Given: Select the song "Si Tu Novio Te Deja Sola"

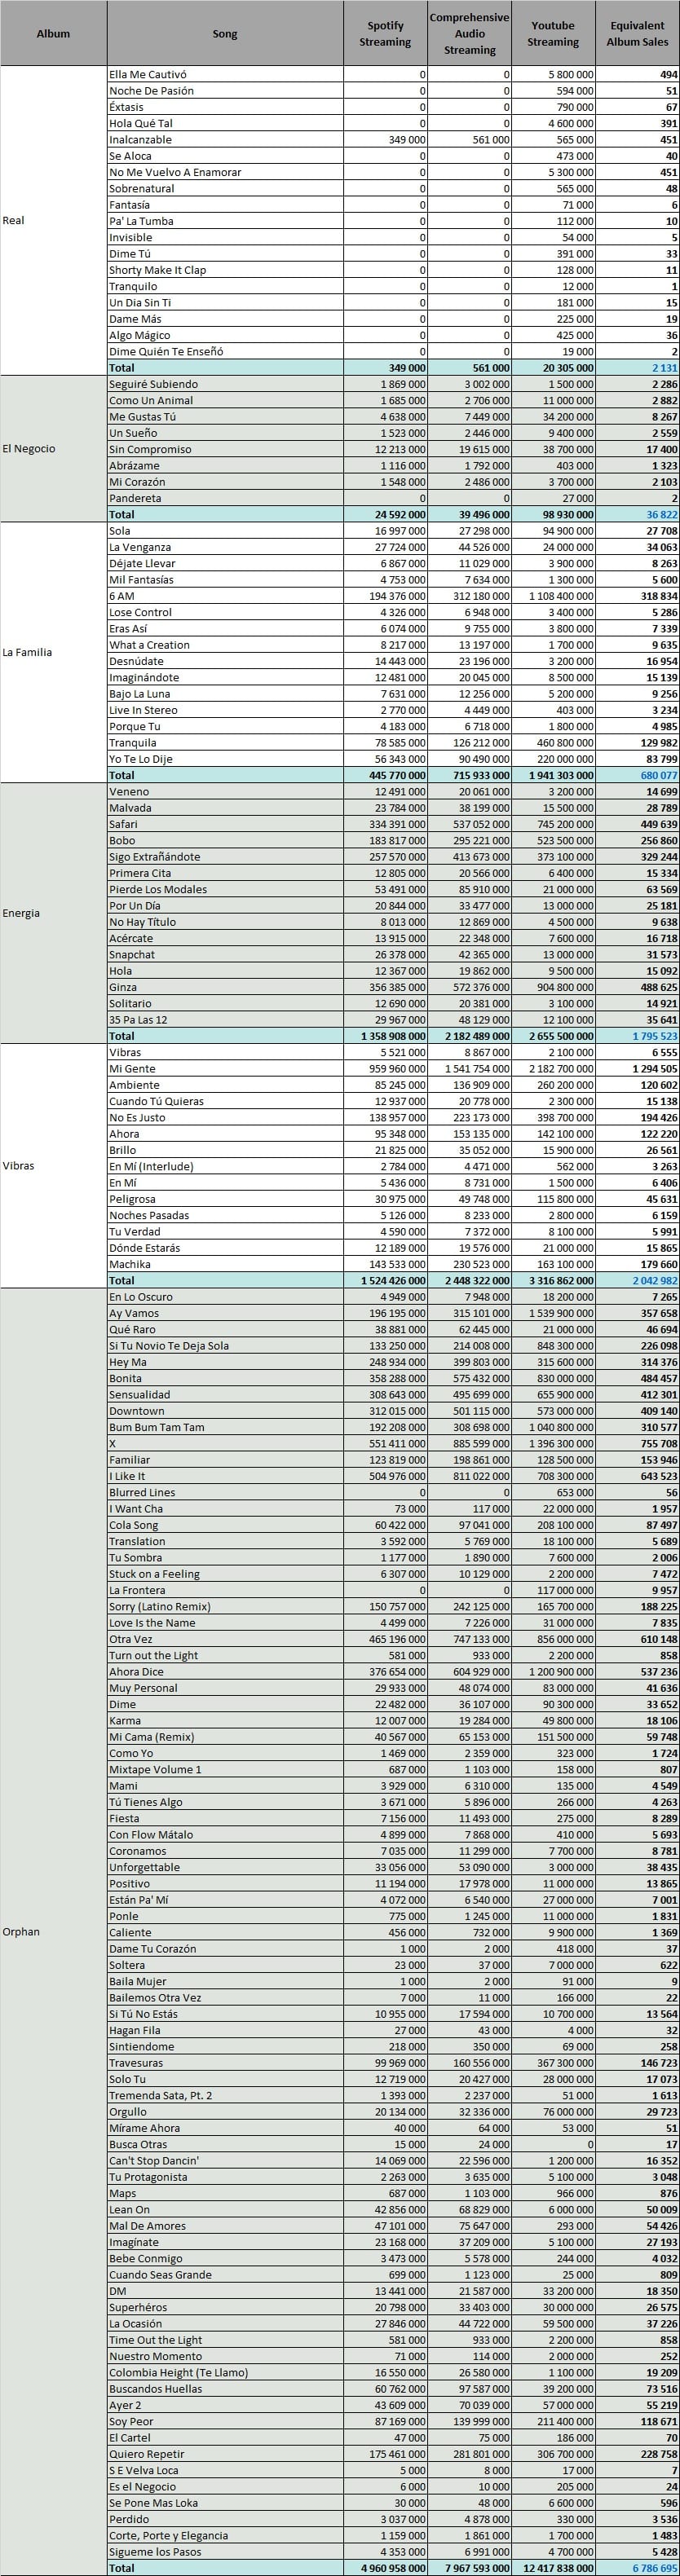Looking at the screenshot, I should pyautogui.click(x=169, y=1346).
